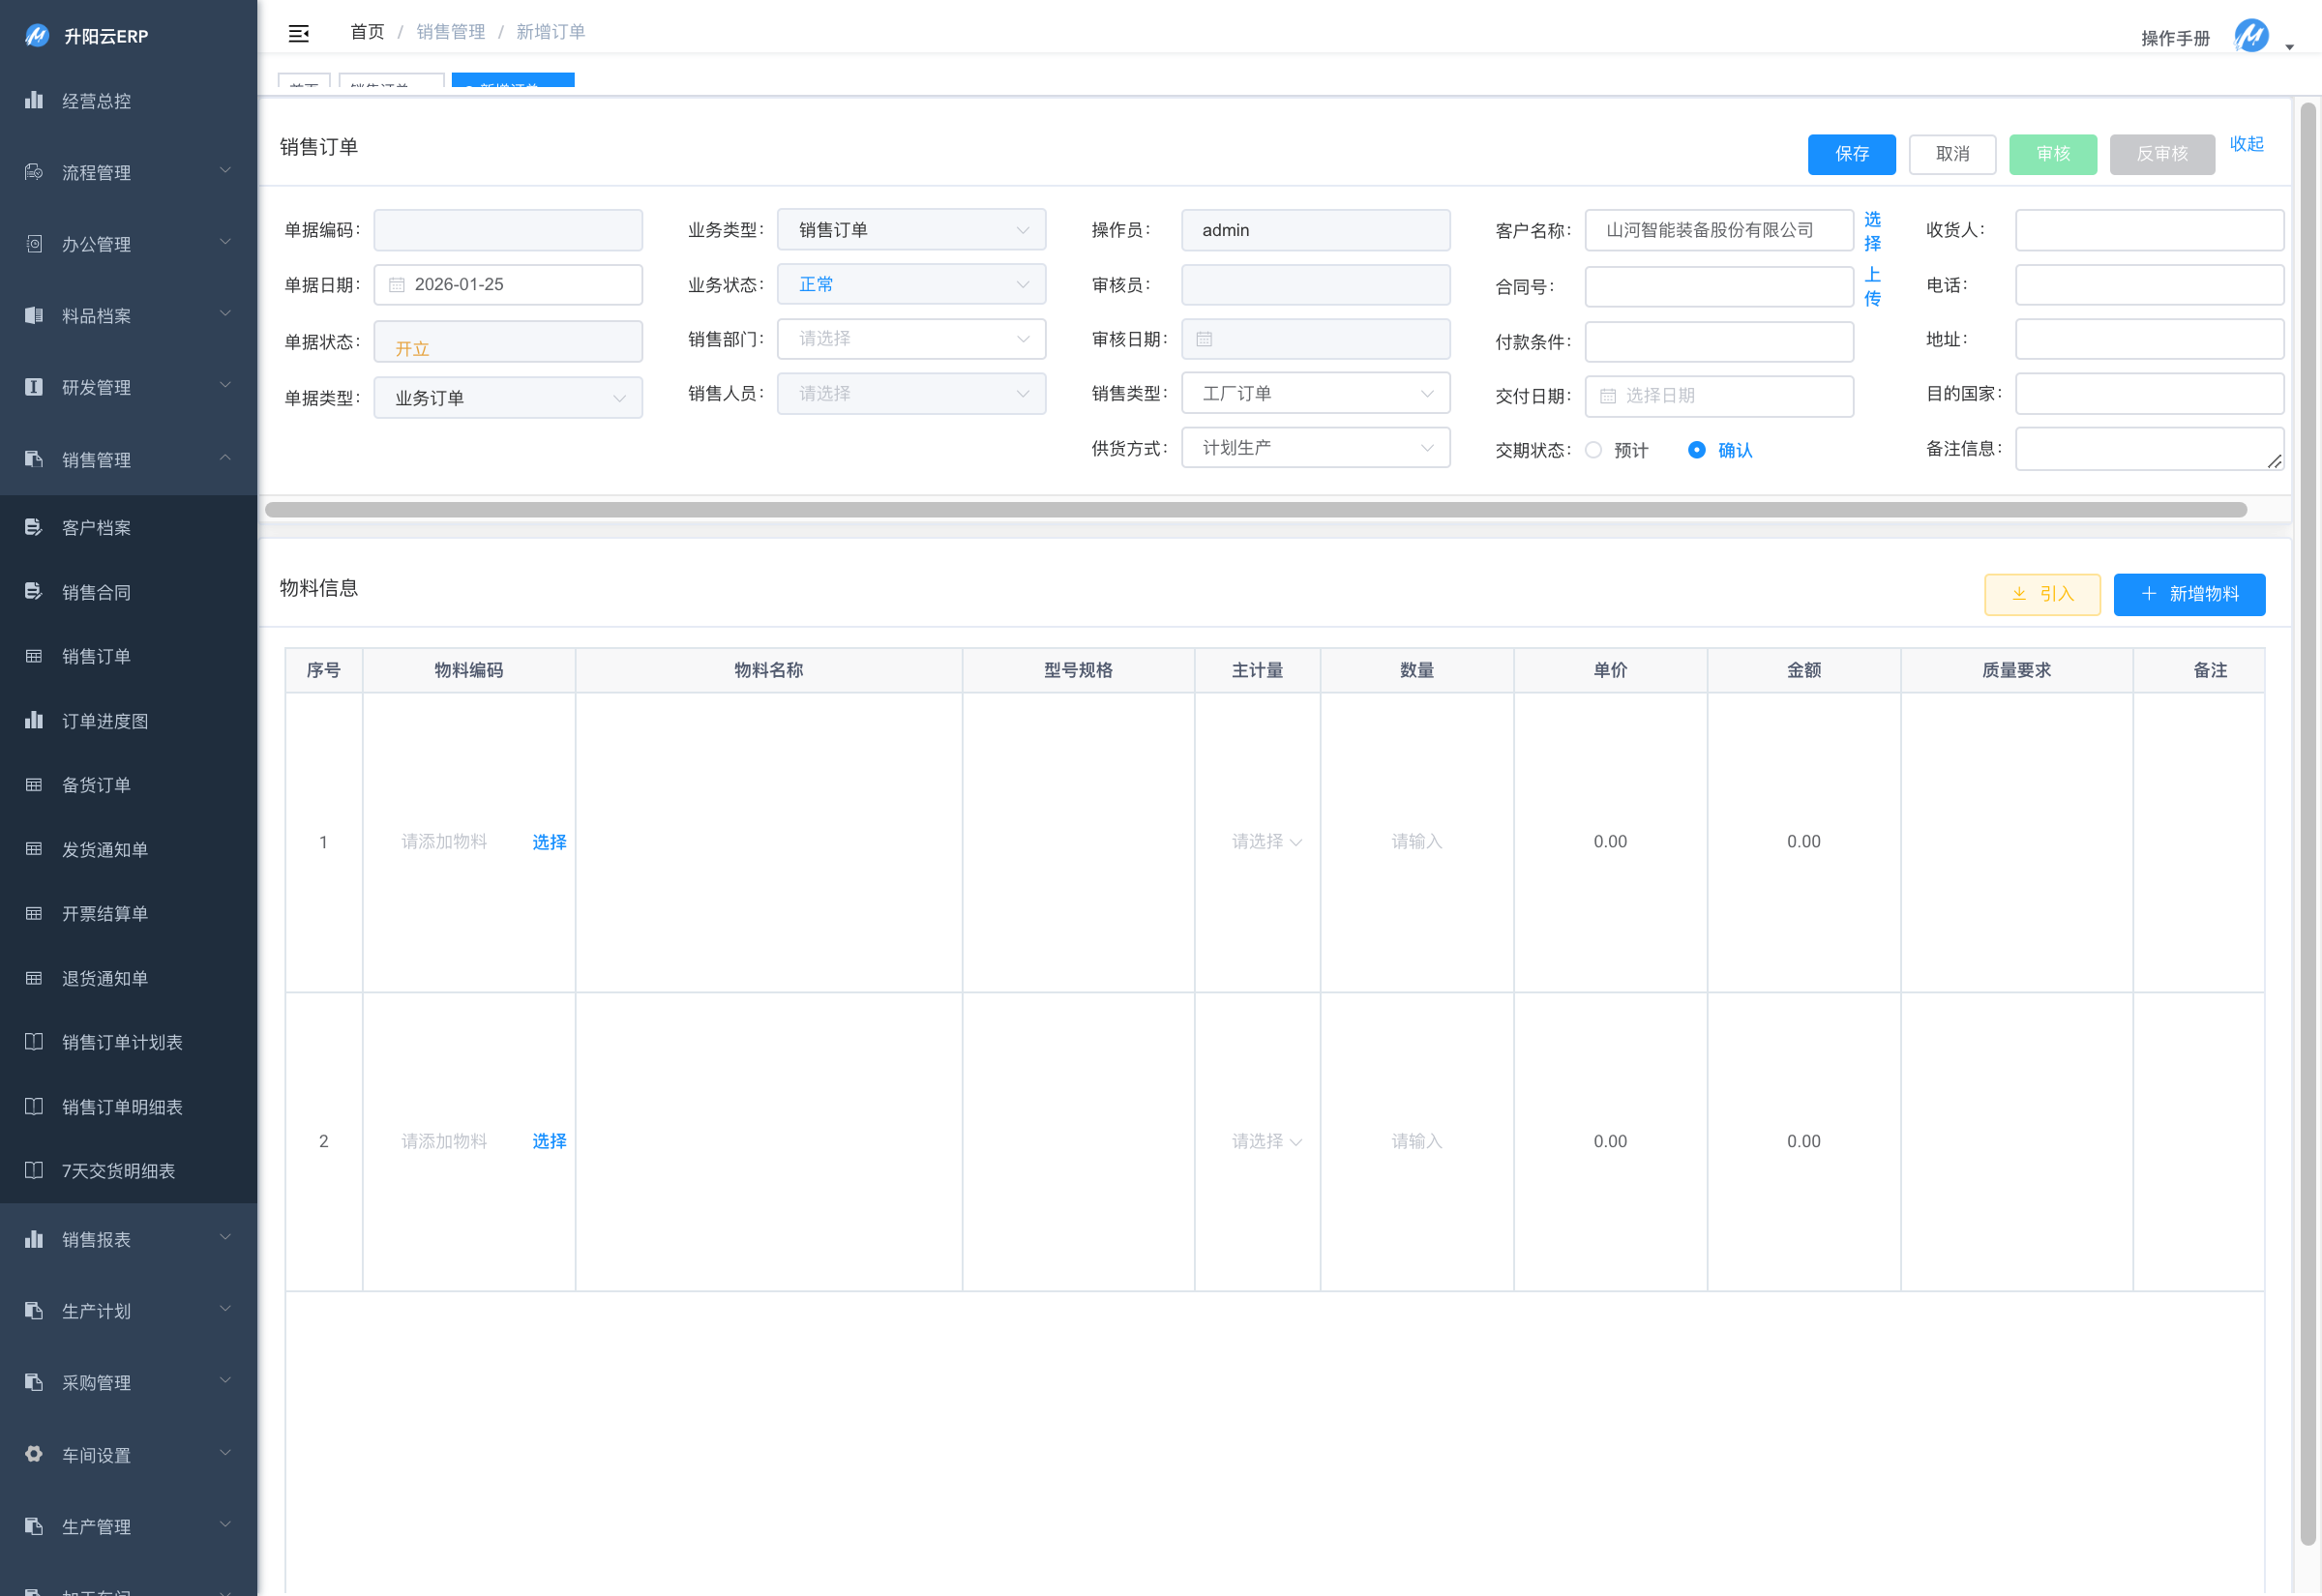Open 销售合同 in the sidebar

tap(97, 592)
